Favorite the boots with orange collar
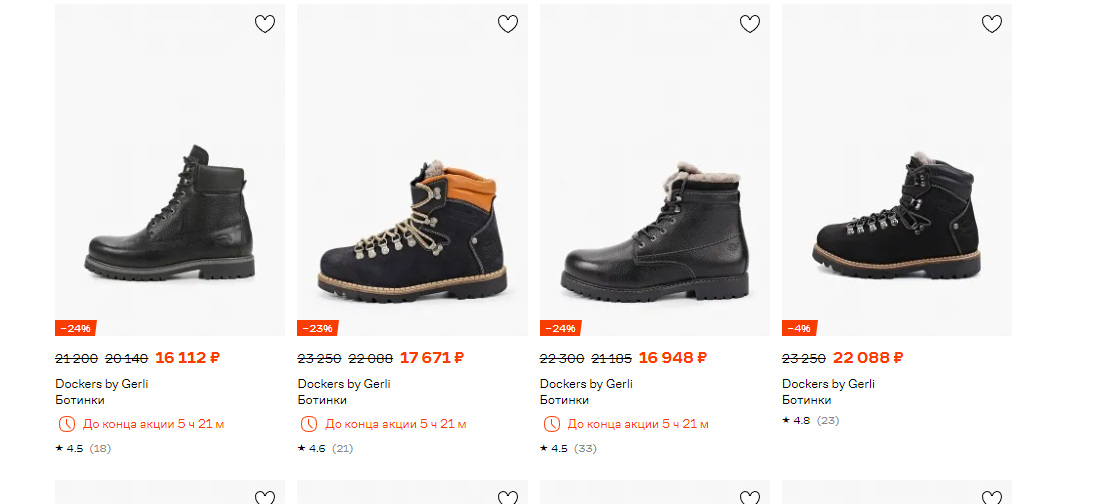The width and height of the screenshot is (1099, 504). 507,24
